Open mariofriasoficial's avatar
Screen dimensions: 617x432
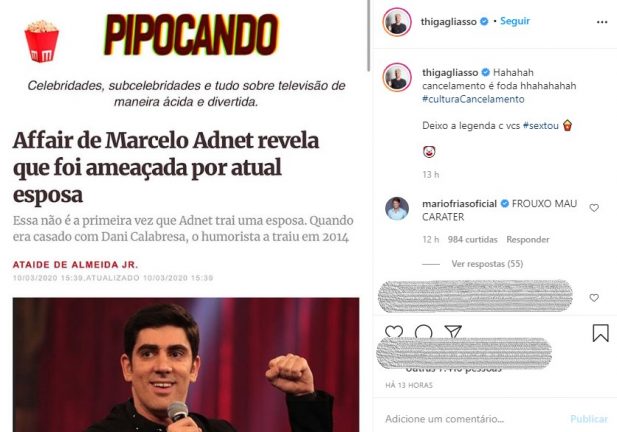tap(397, 209)
